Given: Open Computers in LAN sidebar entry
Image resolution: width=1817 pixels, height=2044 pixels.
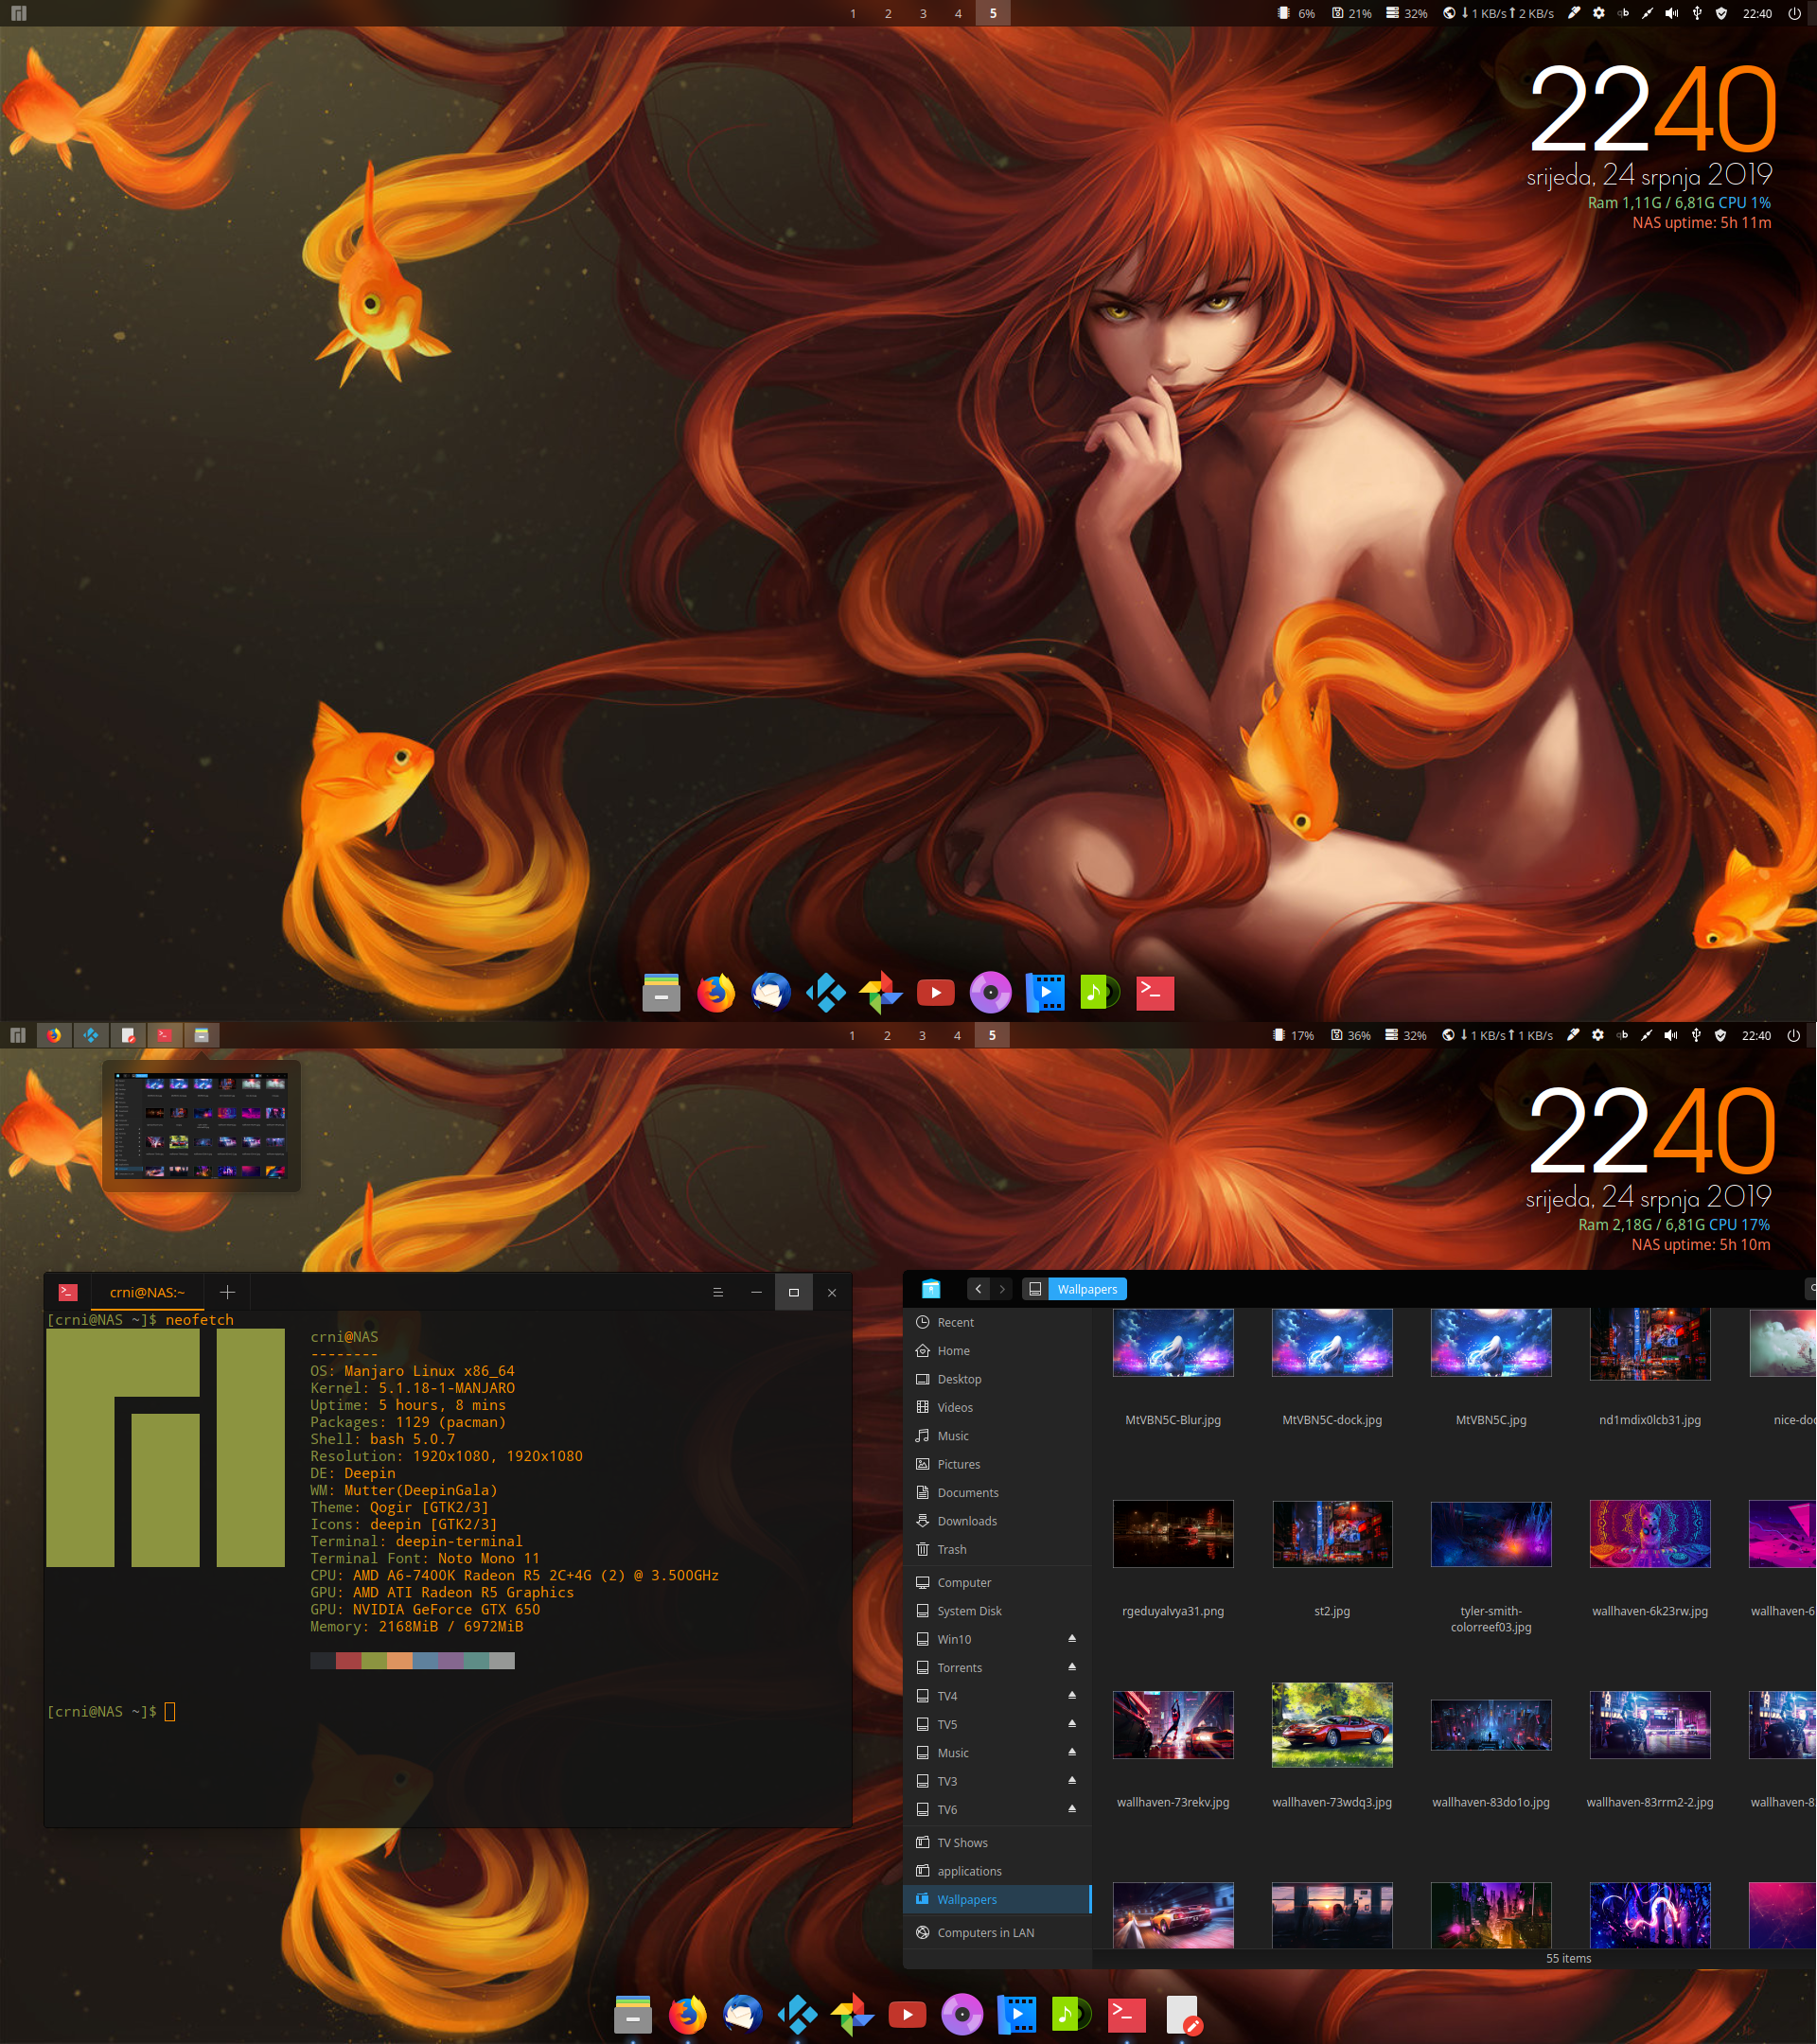Looking at the screenshot, I should tap(997, 1932).
